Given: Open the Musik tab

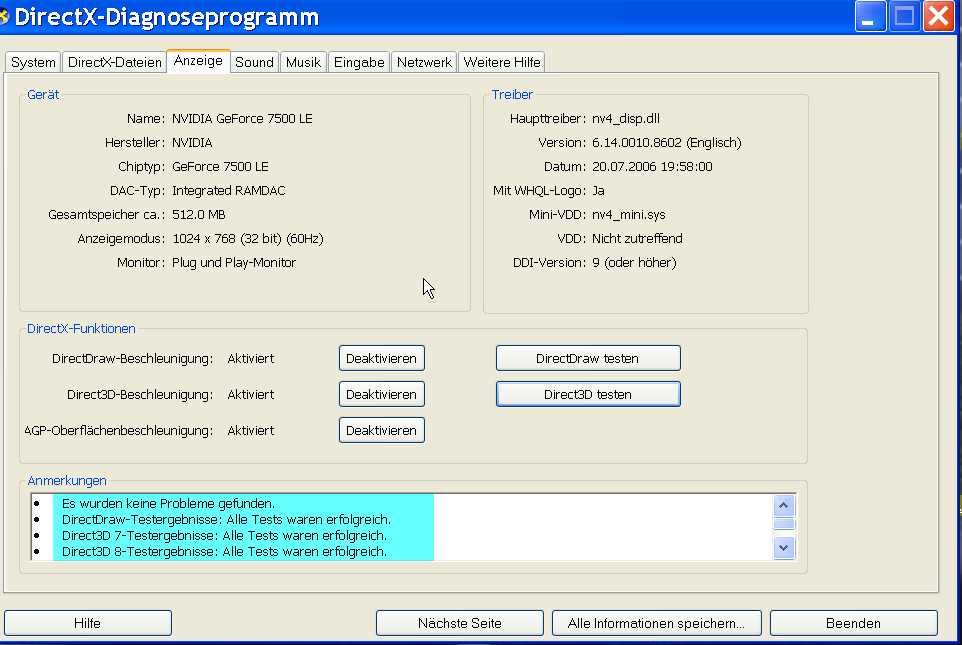Looking at the screenshot, I should pos(303,62).
